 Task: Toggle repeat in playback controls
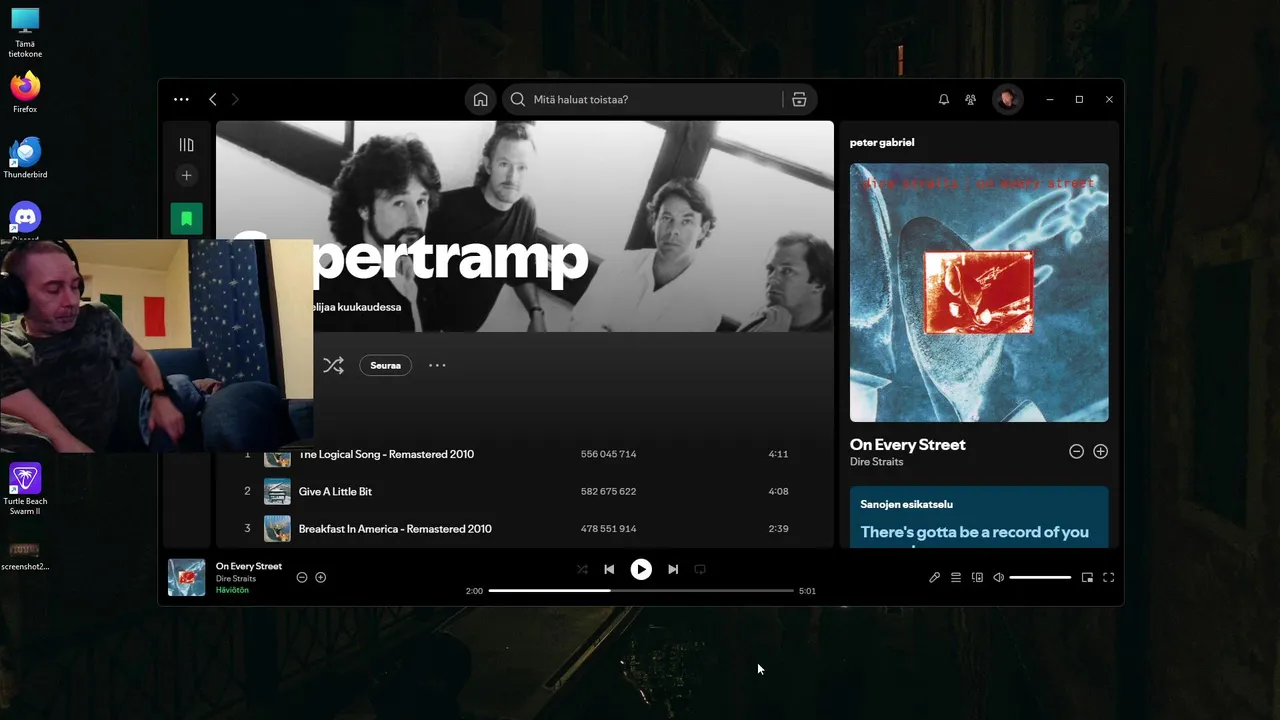coord(700,569)
